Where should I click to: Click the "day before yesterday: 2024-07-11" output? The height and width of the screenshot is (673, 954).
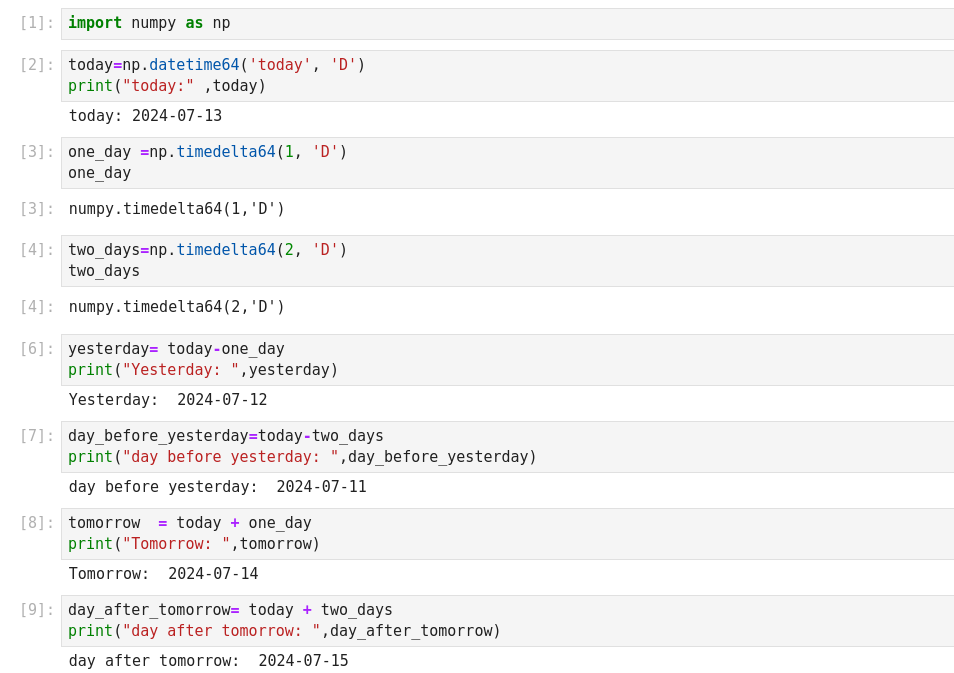pos(217,487)
